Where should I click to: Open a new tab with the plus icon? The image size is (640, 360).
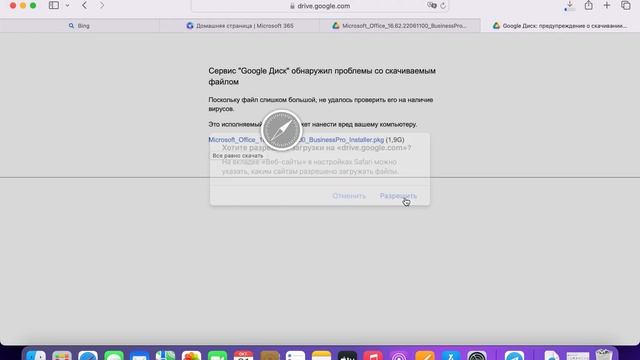click(607, 5)
